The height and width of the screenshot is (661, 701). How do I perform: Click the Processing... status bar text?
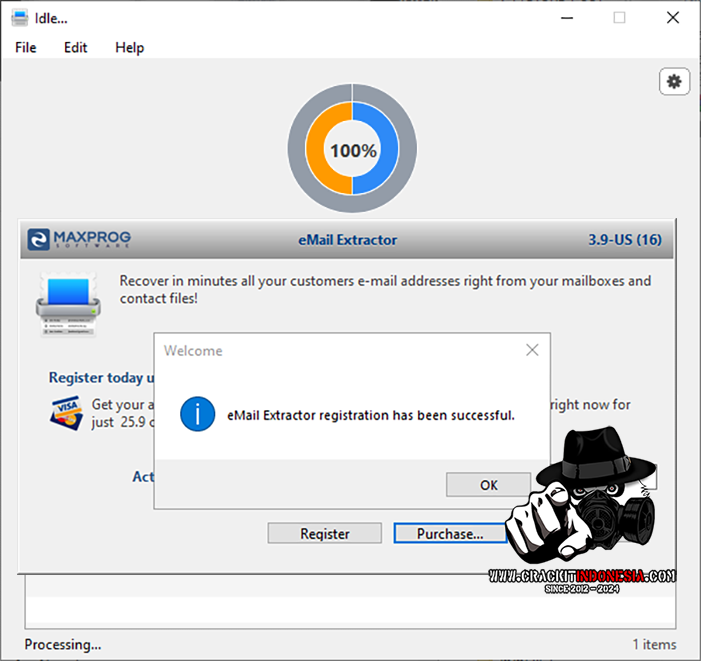[x=63, y=645]
